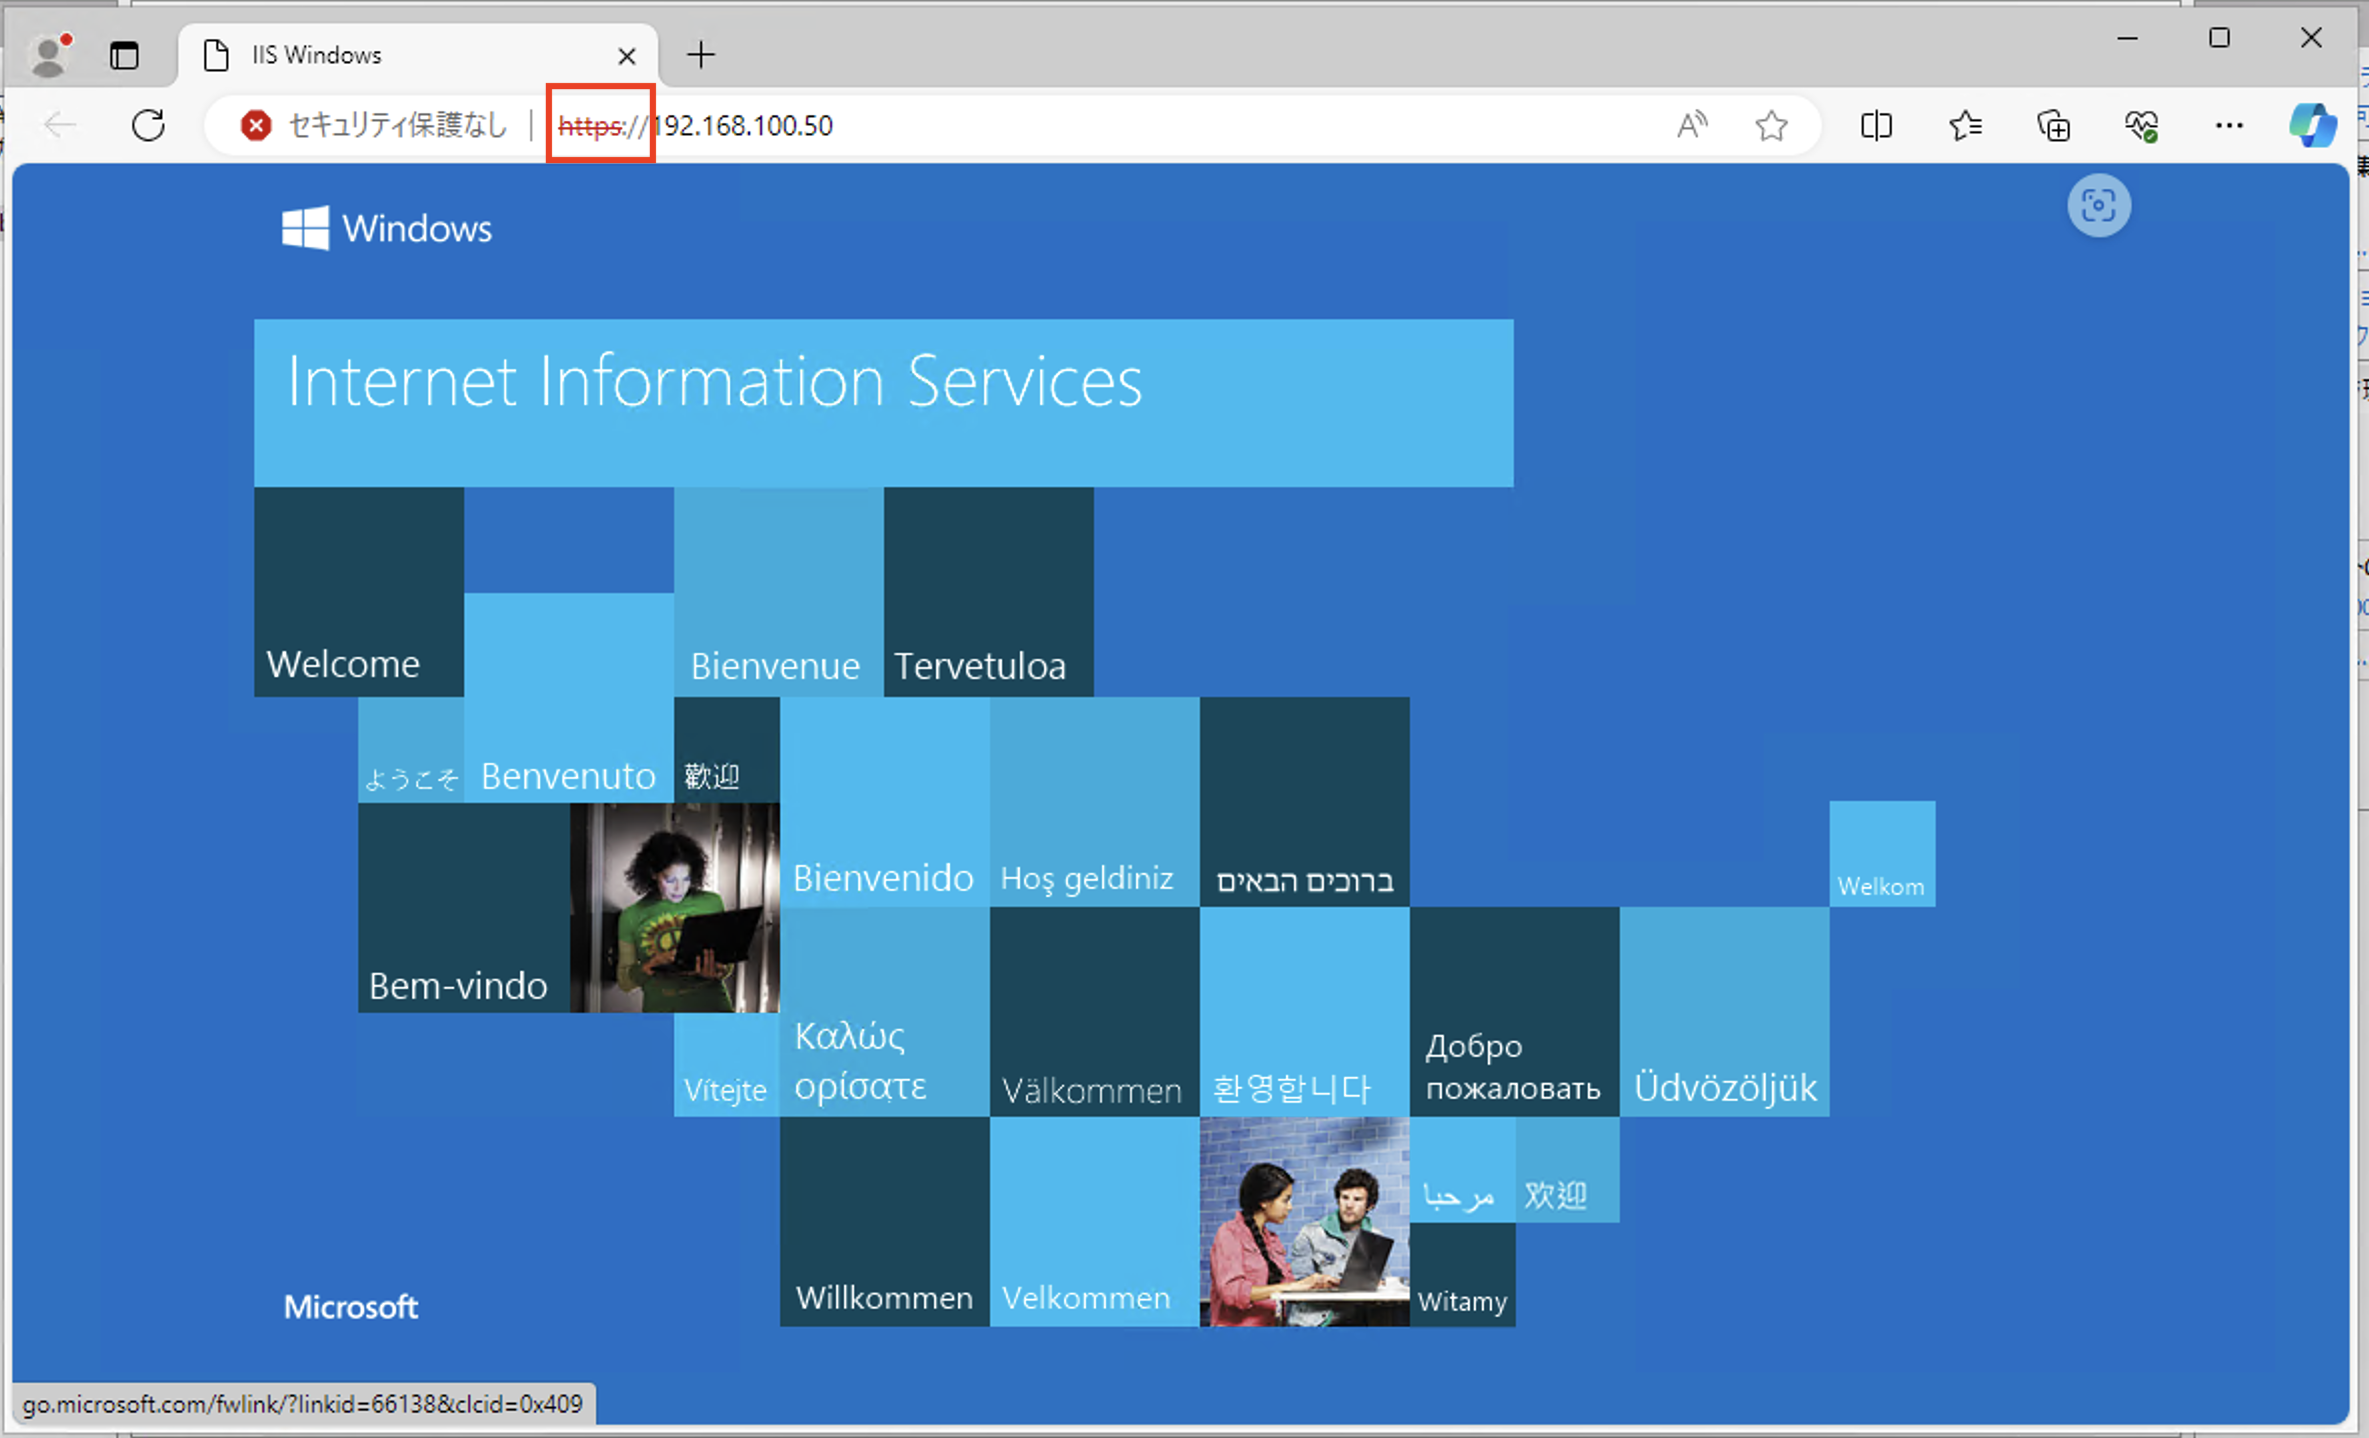
Task: Click the セキュリティ保護なし security warning
Action: point(375,125)
